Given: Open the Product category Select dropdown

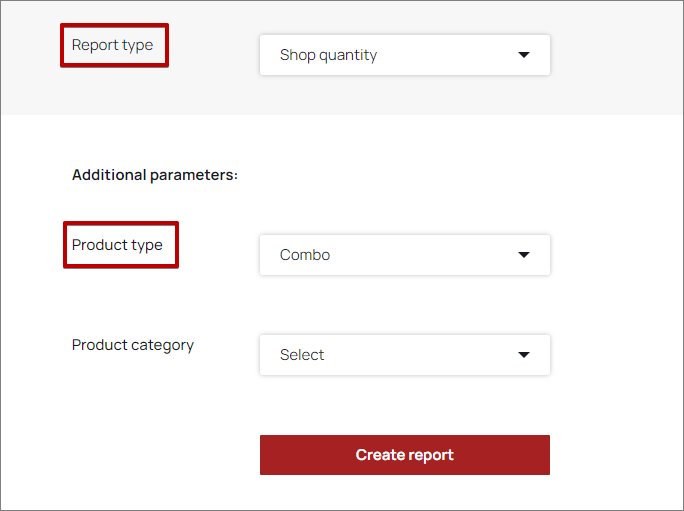Looking at the screenshot, I should click(x=404, y=355).
